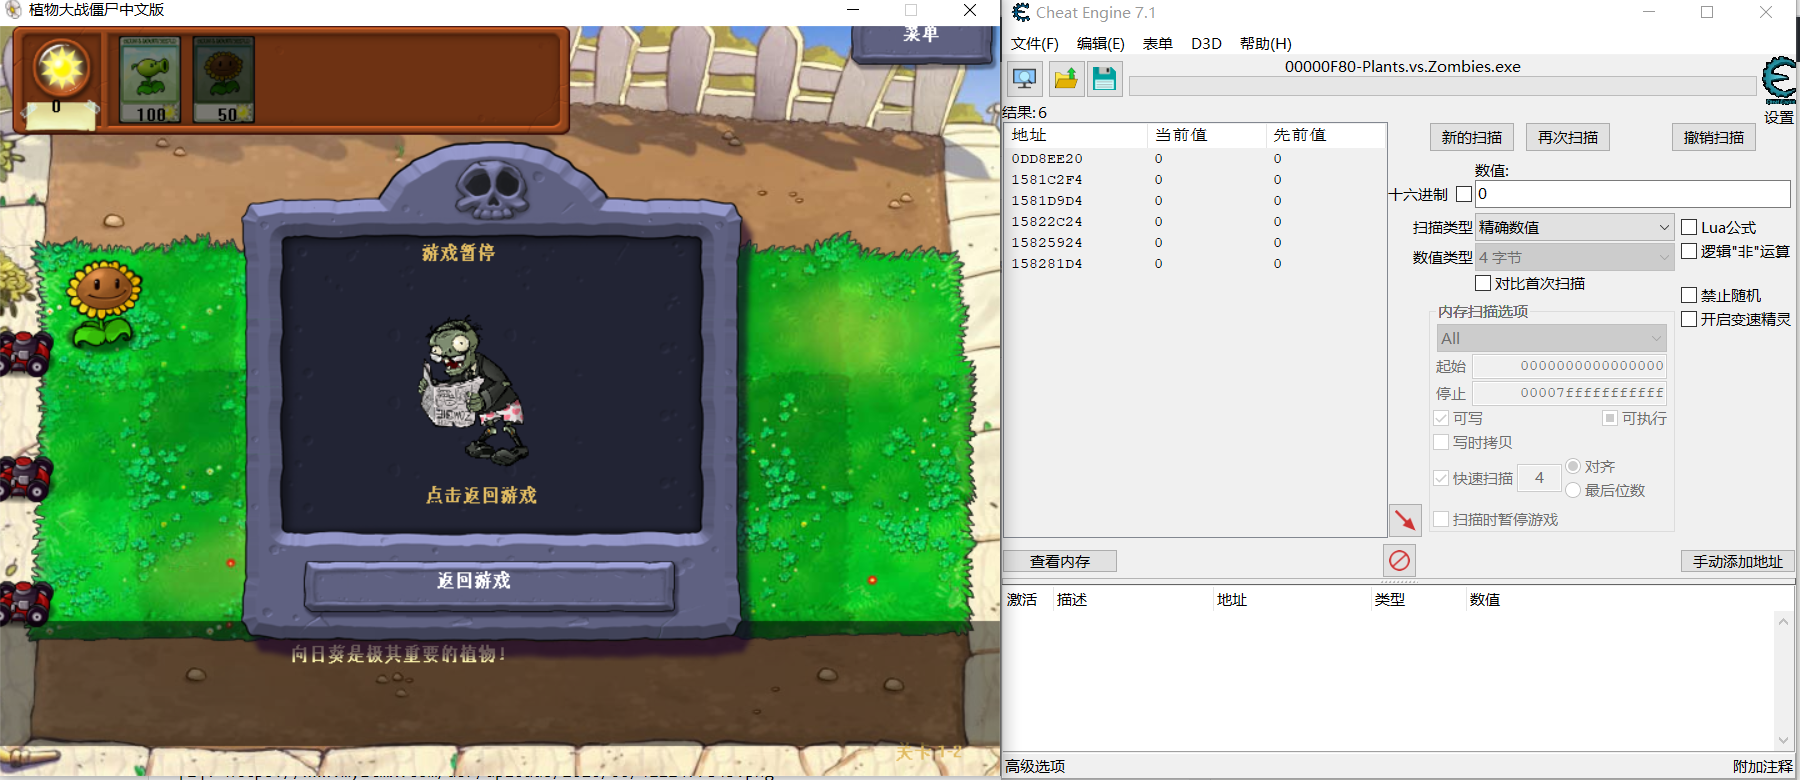Viewport: 1800px width, 780px height.
Task: Click the table comments status button
Action: 1763,766
